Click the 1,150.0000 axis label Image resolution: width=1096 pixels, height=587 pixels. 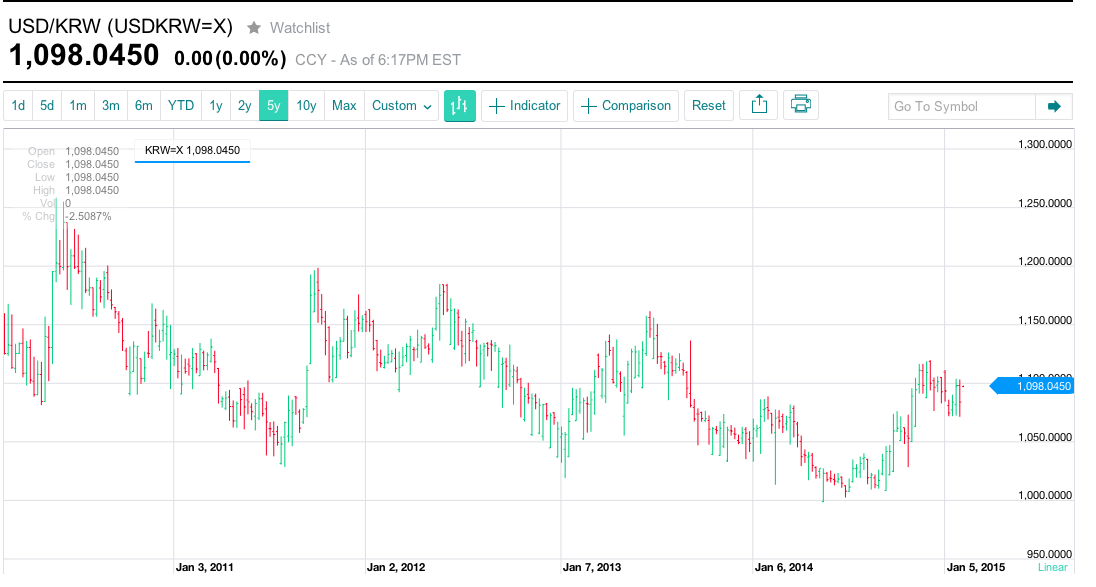pyautogui.click(x=1044, y=320)
